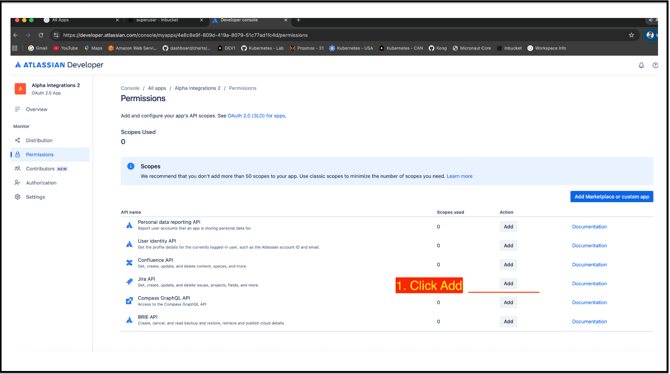Select the Developer console browser tab
Screen dimensions: 670x374
250,20
